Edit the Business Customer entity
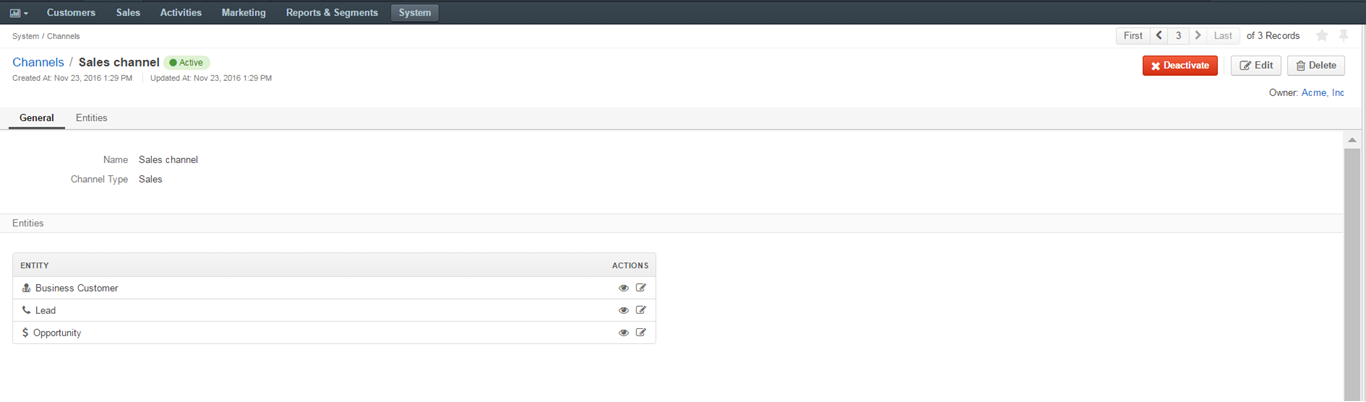This screenshot has width=1366, height=402. coord(641,288)
